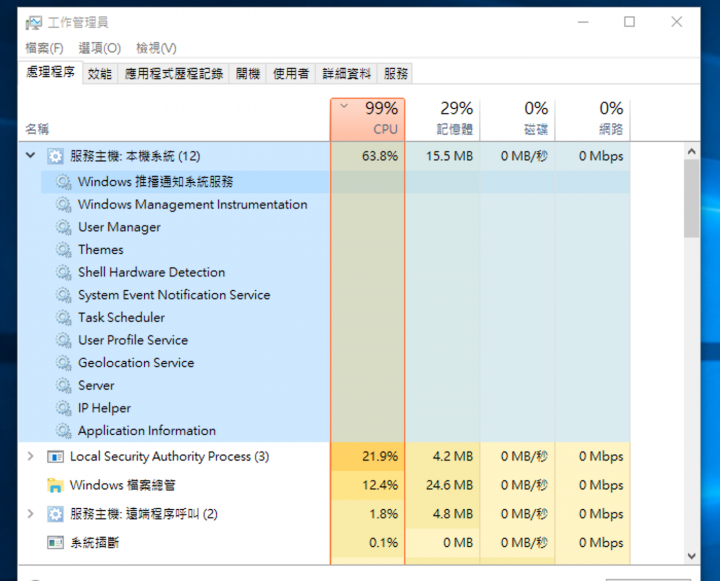This screenshot has width=720, height=581.
Task: Click the 12.4% CPU value
Action: tap(380, 485)
